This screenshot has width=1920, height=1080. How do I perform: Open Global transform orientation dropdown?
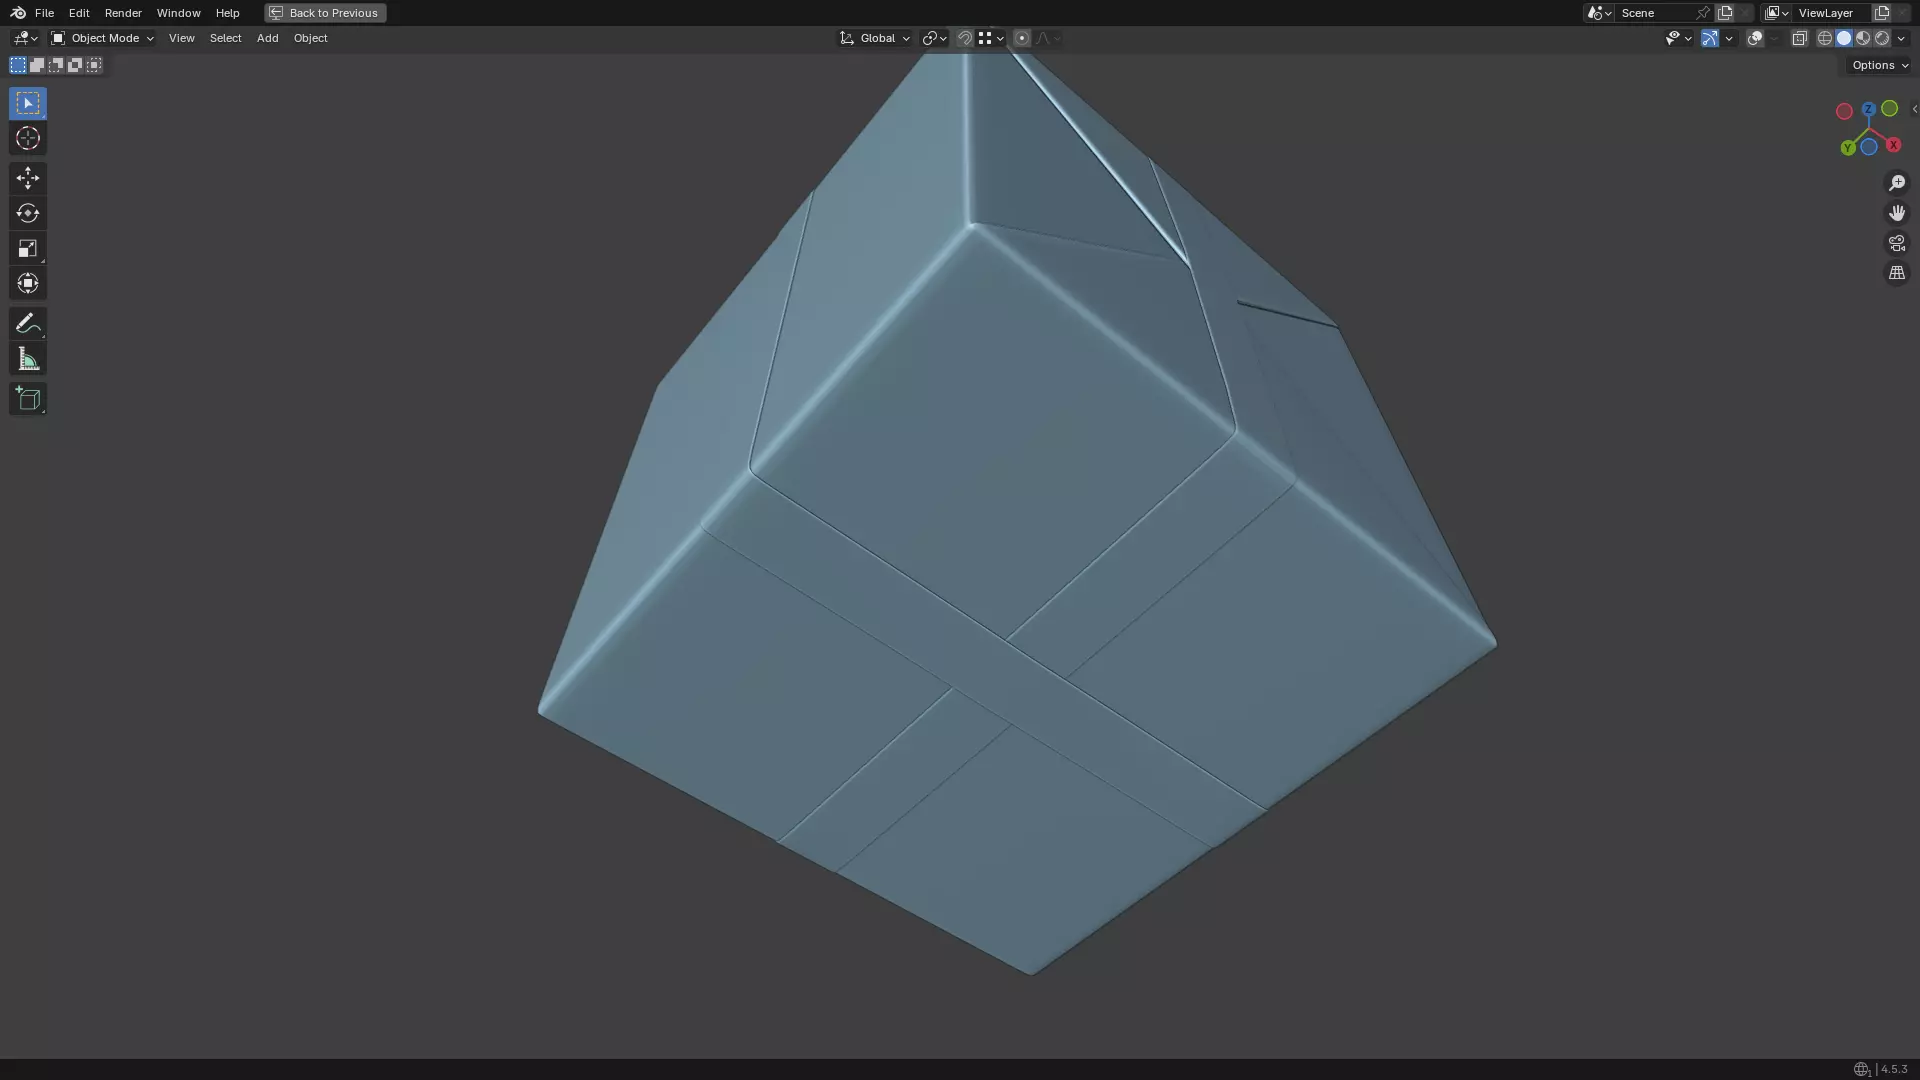point(875,38)
